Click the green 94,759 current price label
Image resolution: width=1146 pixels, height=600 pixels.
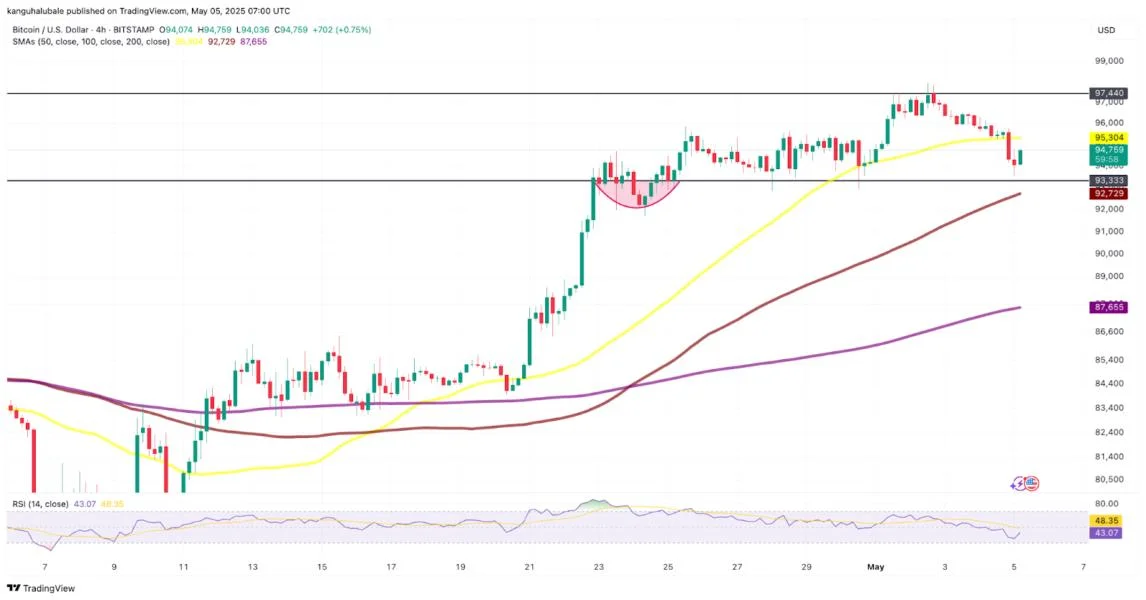[1109, 150]
